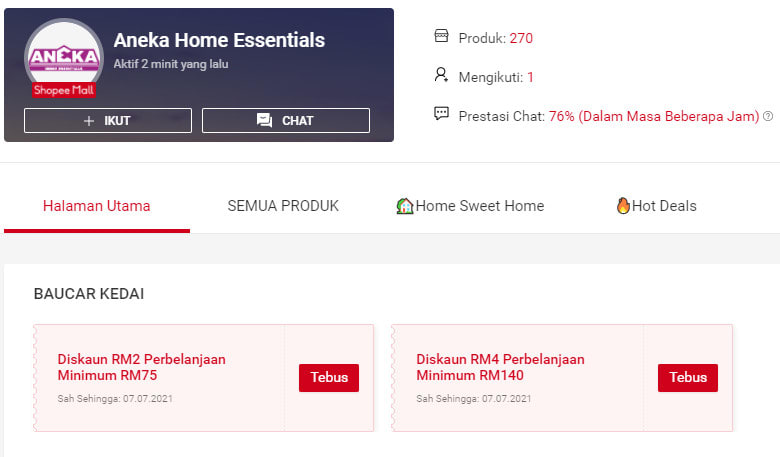
Task: Switch to the Halaman Utama tab
Action: pos(97,206)
